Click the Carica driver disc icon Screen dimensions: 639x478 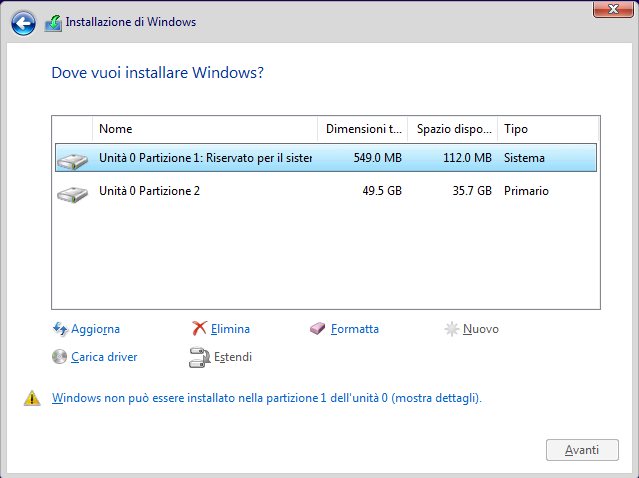tap(59, 357)
